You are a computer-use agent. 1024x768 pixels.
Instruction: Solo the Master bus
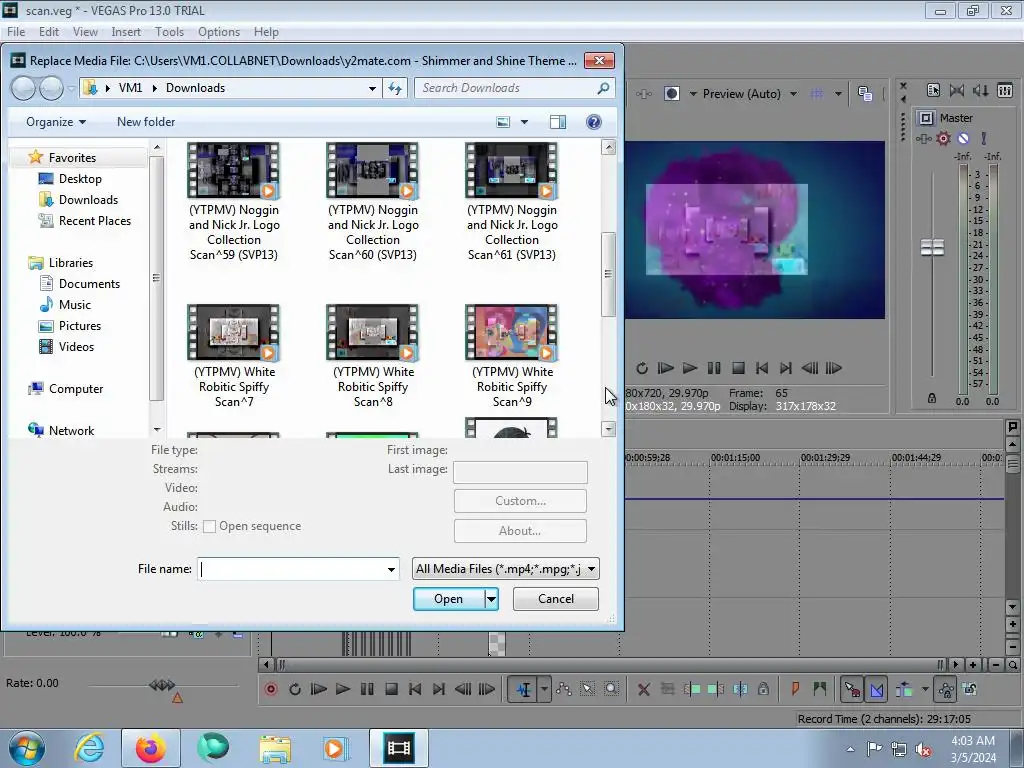tap(984, 138)
